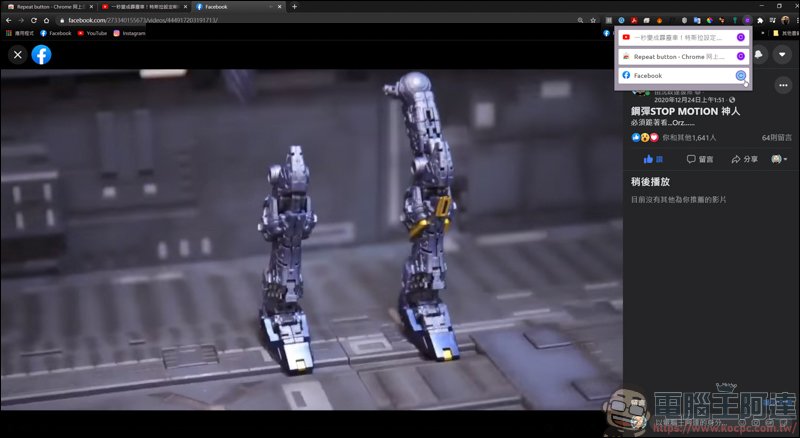Toggle repeat for the Repeat button row
This screenshot has width=800, height=438.
click(x=741, y=56)
